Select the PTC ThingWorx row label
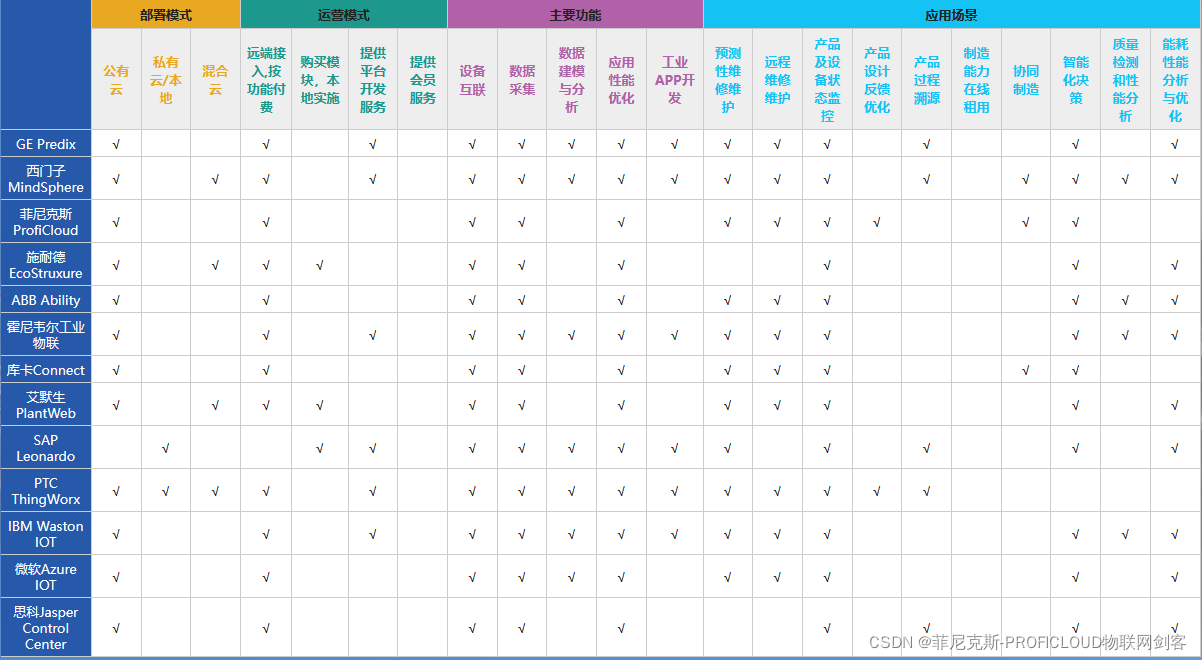 [46, 491]
